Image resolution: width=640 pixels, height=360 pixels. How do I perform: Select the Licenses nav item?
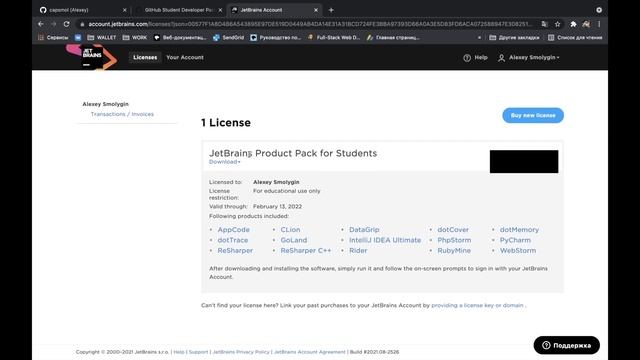pyautogui.click(x=145, y=58)
